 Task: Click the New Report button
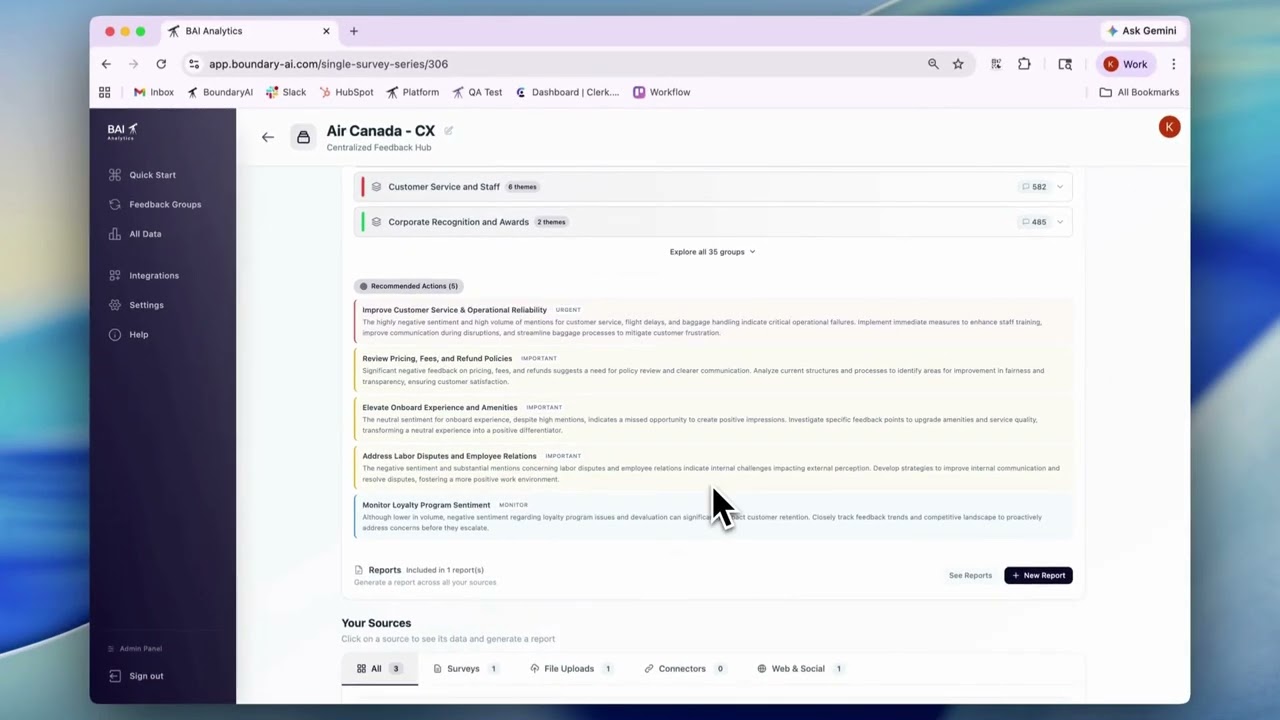[1038, 575]
